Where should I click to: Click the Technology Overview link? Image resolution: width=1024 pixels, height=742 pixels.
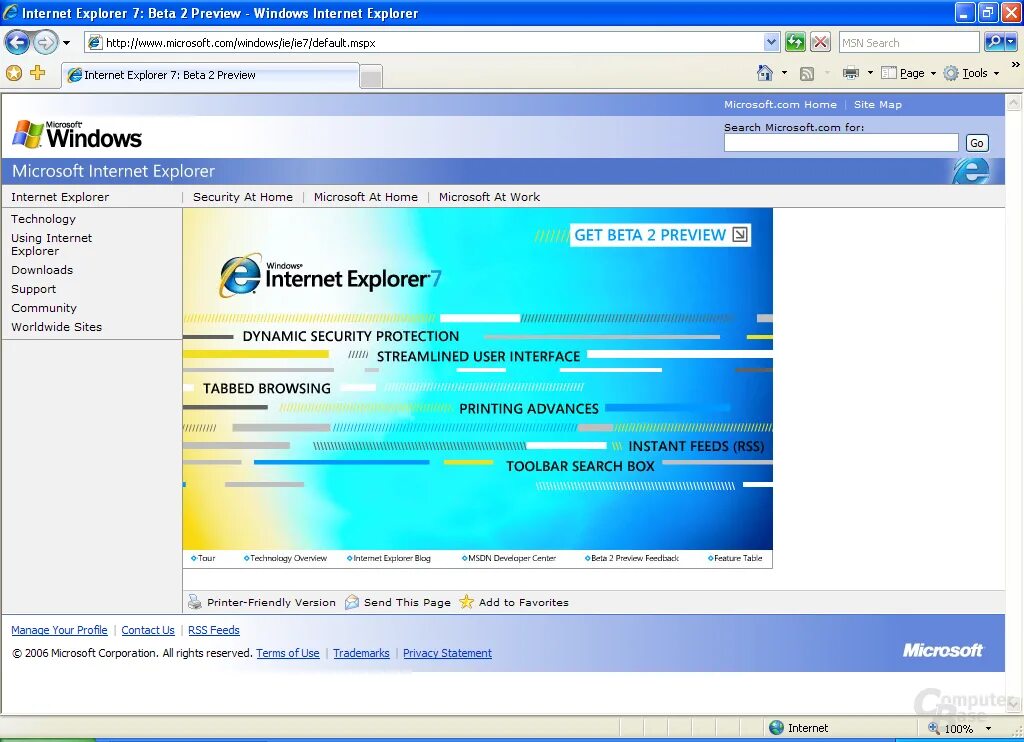coord(285,558)
